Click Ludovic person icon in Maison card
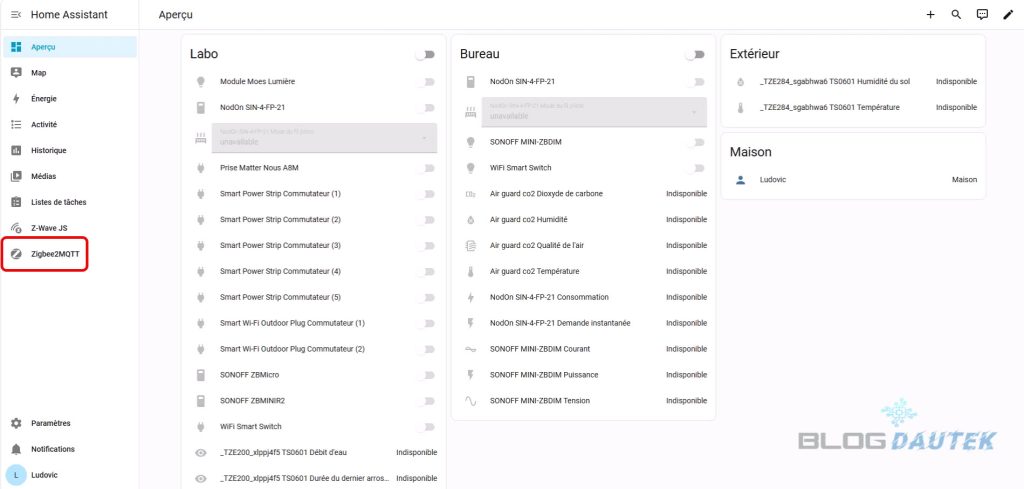This screenshot has width=1024, height=489. tap(740, 180)
